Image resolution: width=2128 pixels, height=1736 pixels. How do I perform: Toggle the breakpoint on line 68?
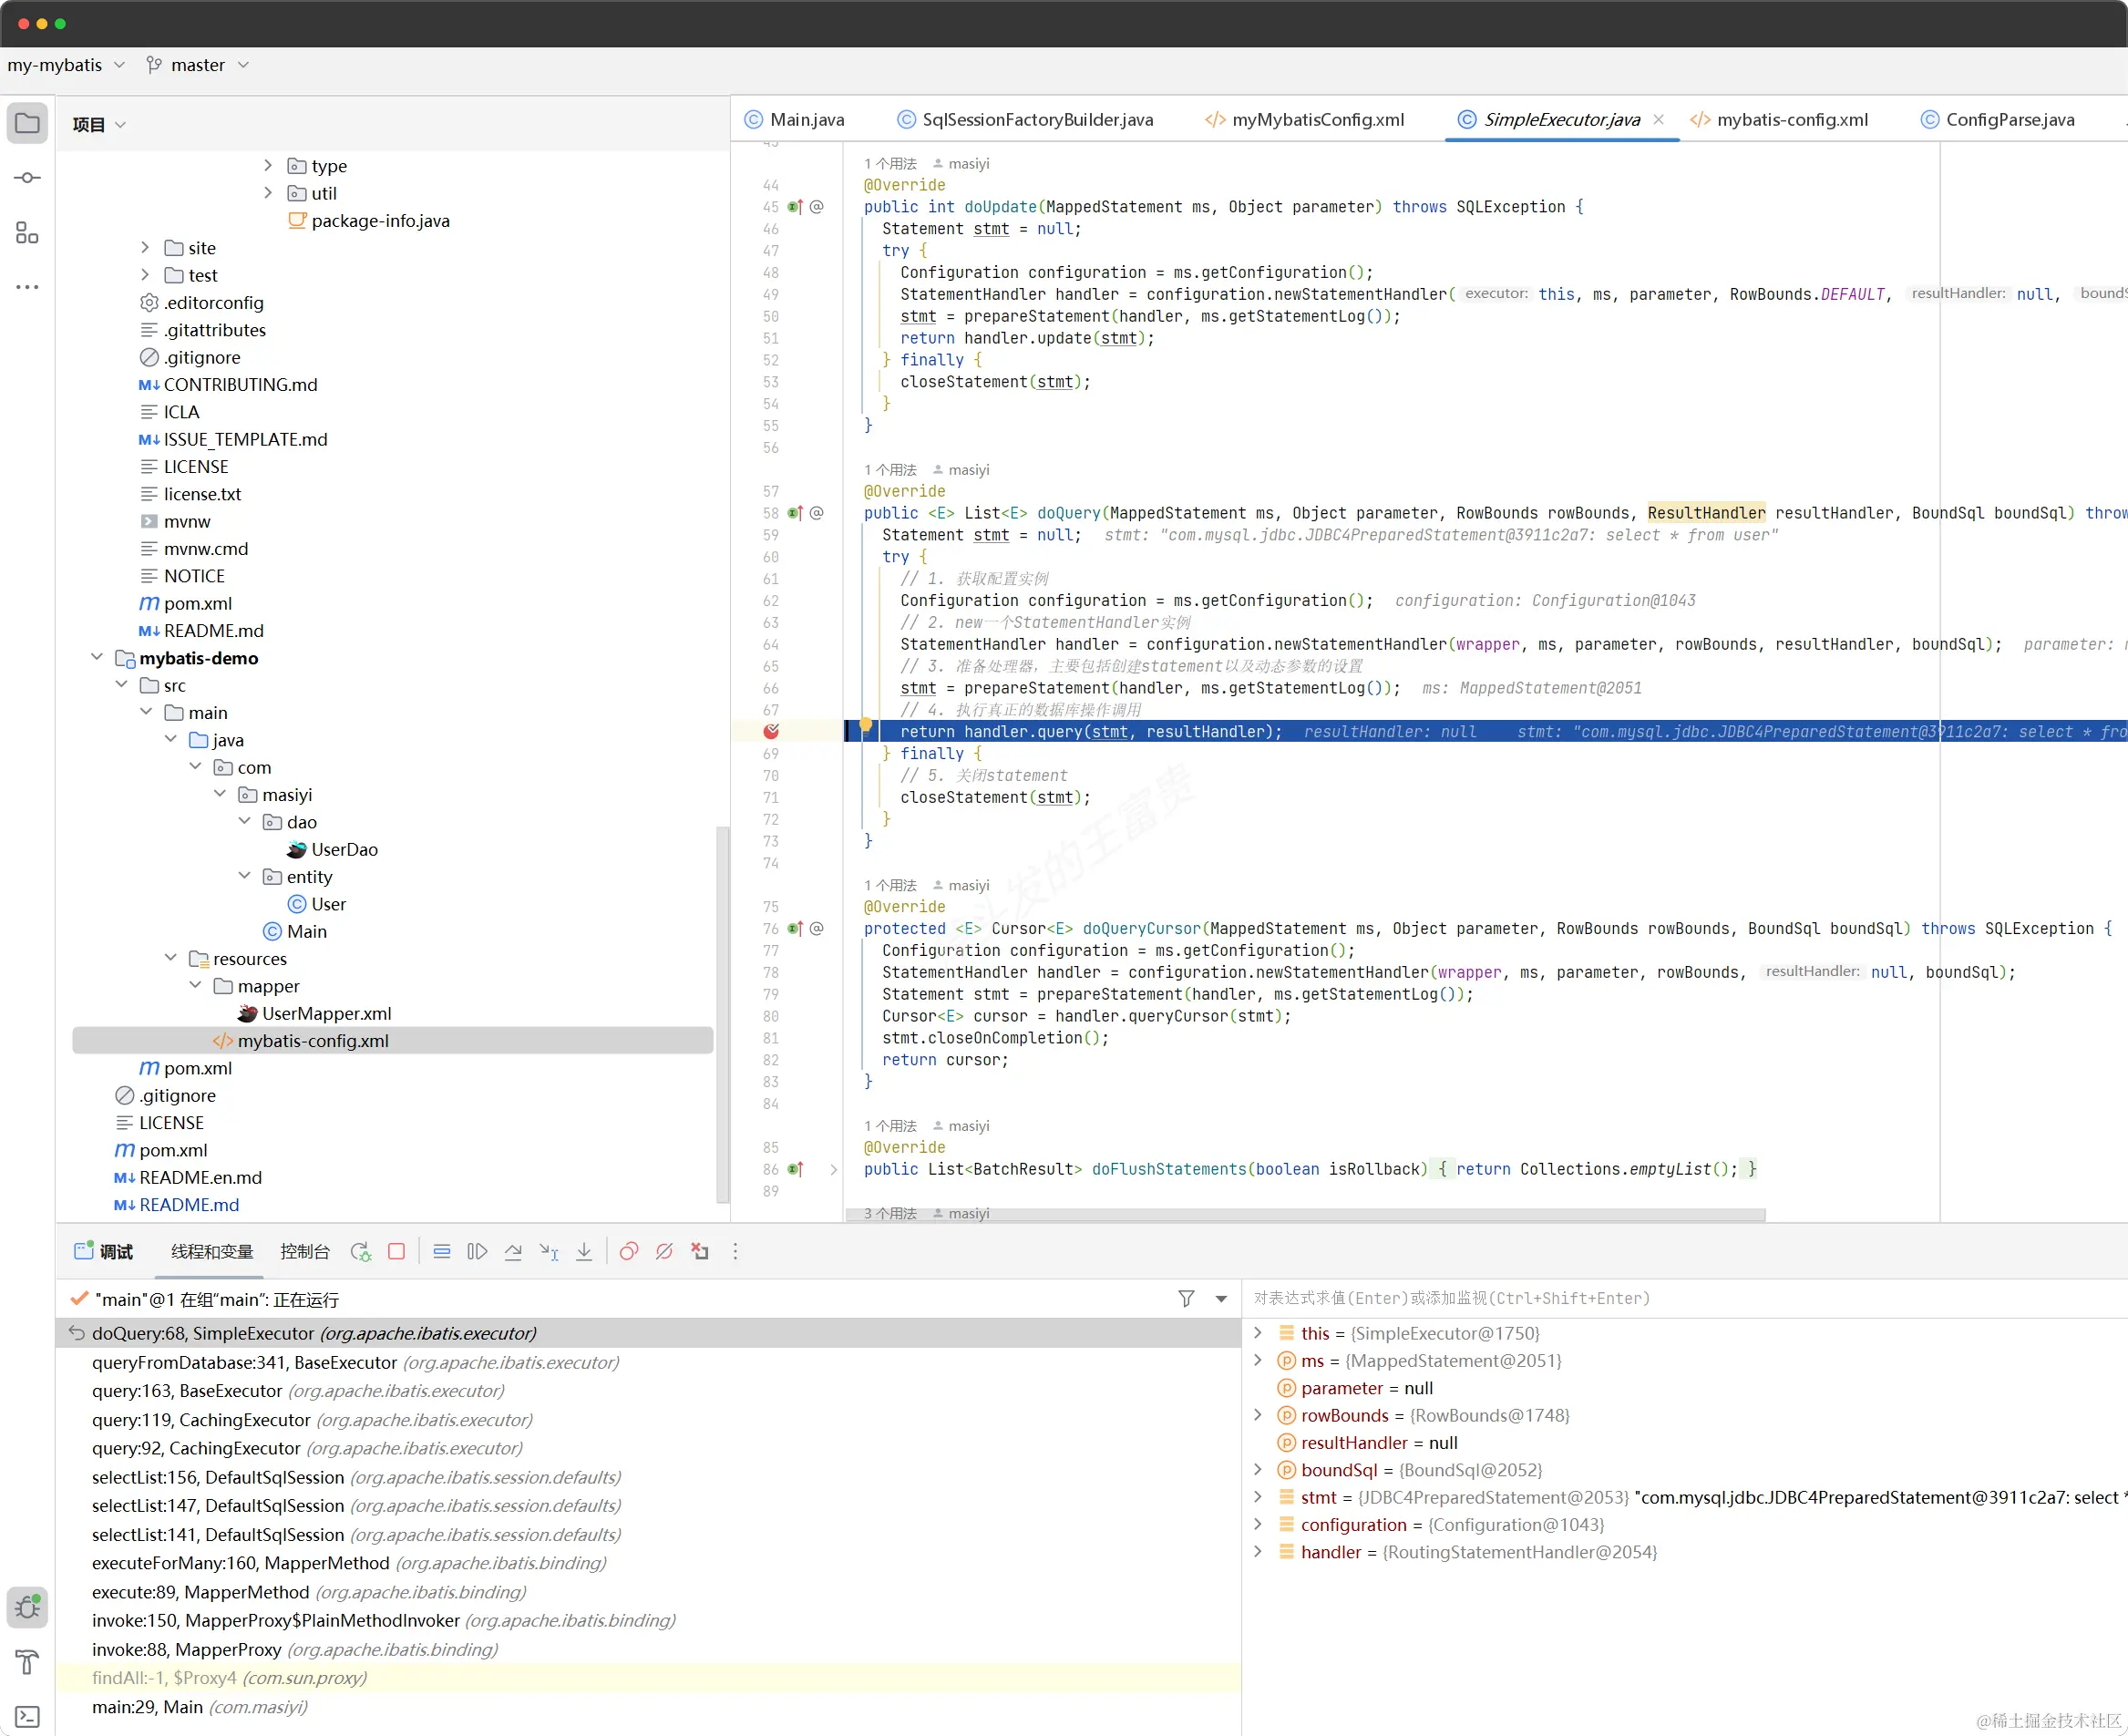771,731
